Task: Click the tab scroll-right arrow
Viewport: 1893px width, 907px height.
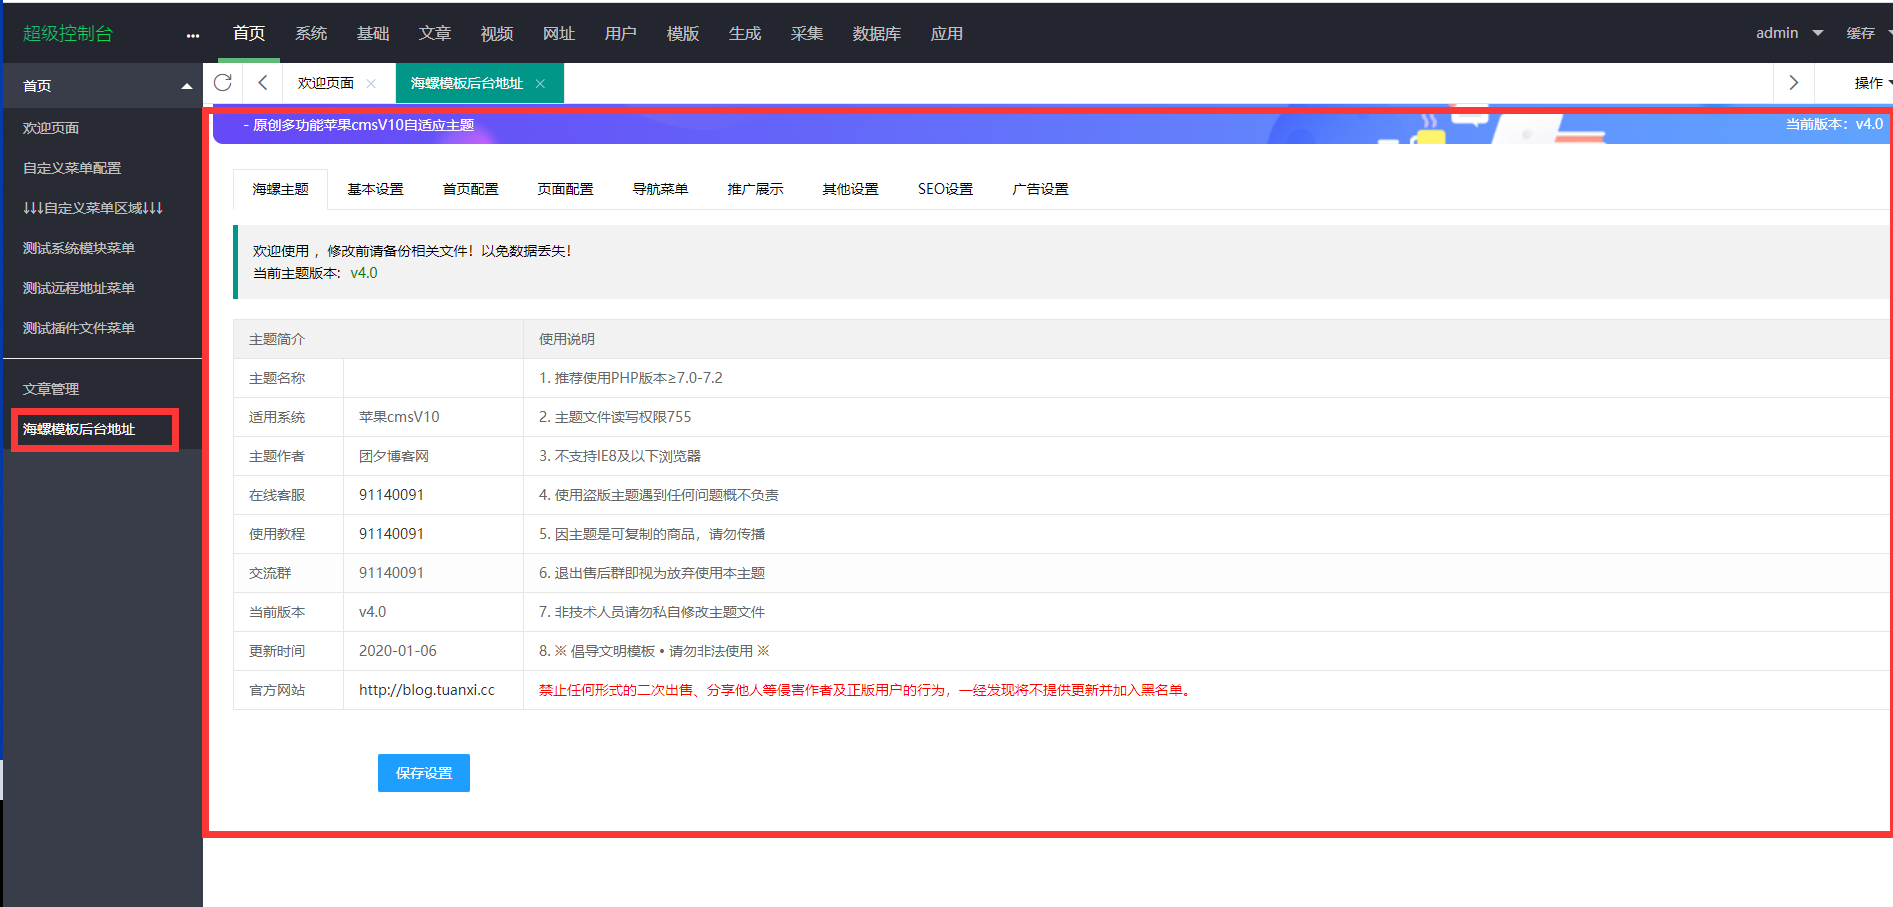Action: click(1793, 83)
